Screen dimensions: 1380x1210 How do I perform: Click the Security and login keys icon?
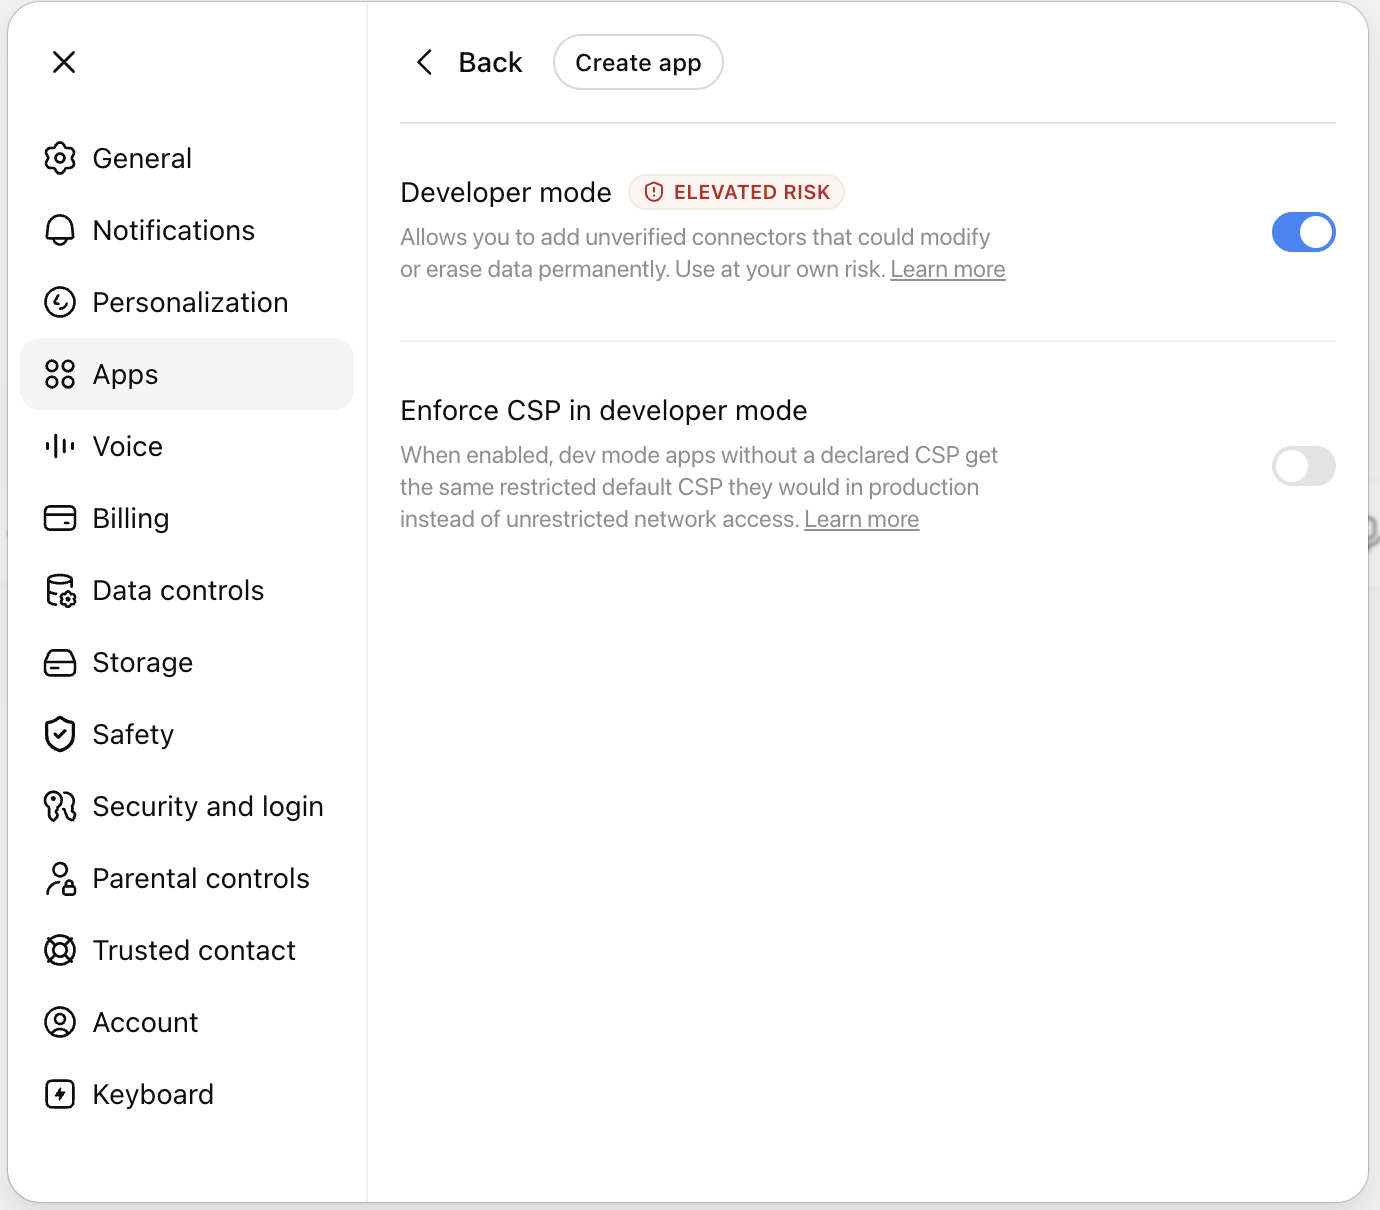click(60, 806)
